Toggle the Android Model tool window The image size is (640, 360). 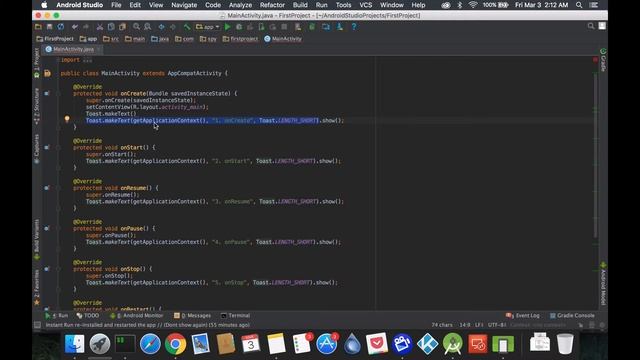coord(603,284)
